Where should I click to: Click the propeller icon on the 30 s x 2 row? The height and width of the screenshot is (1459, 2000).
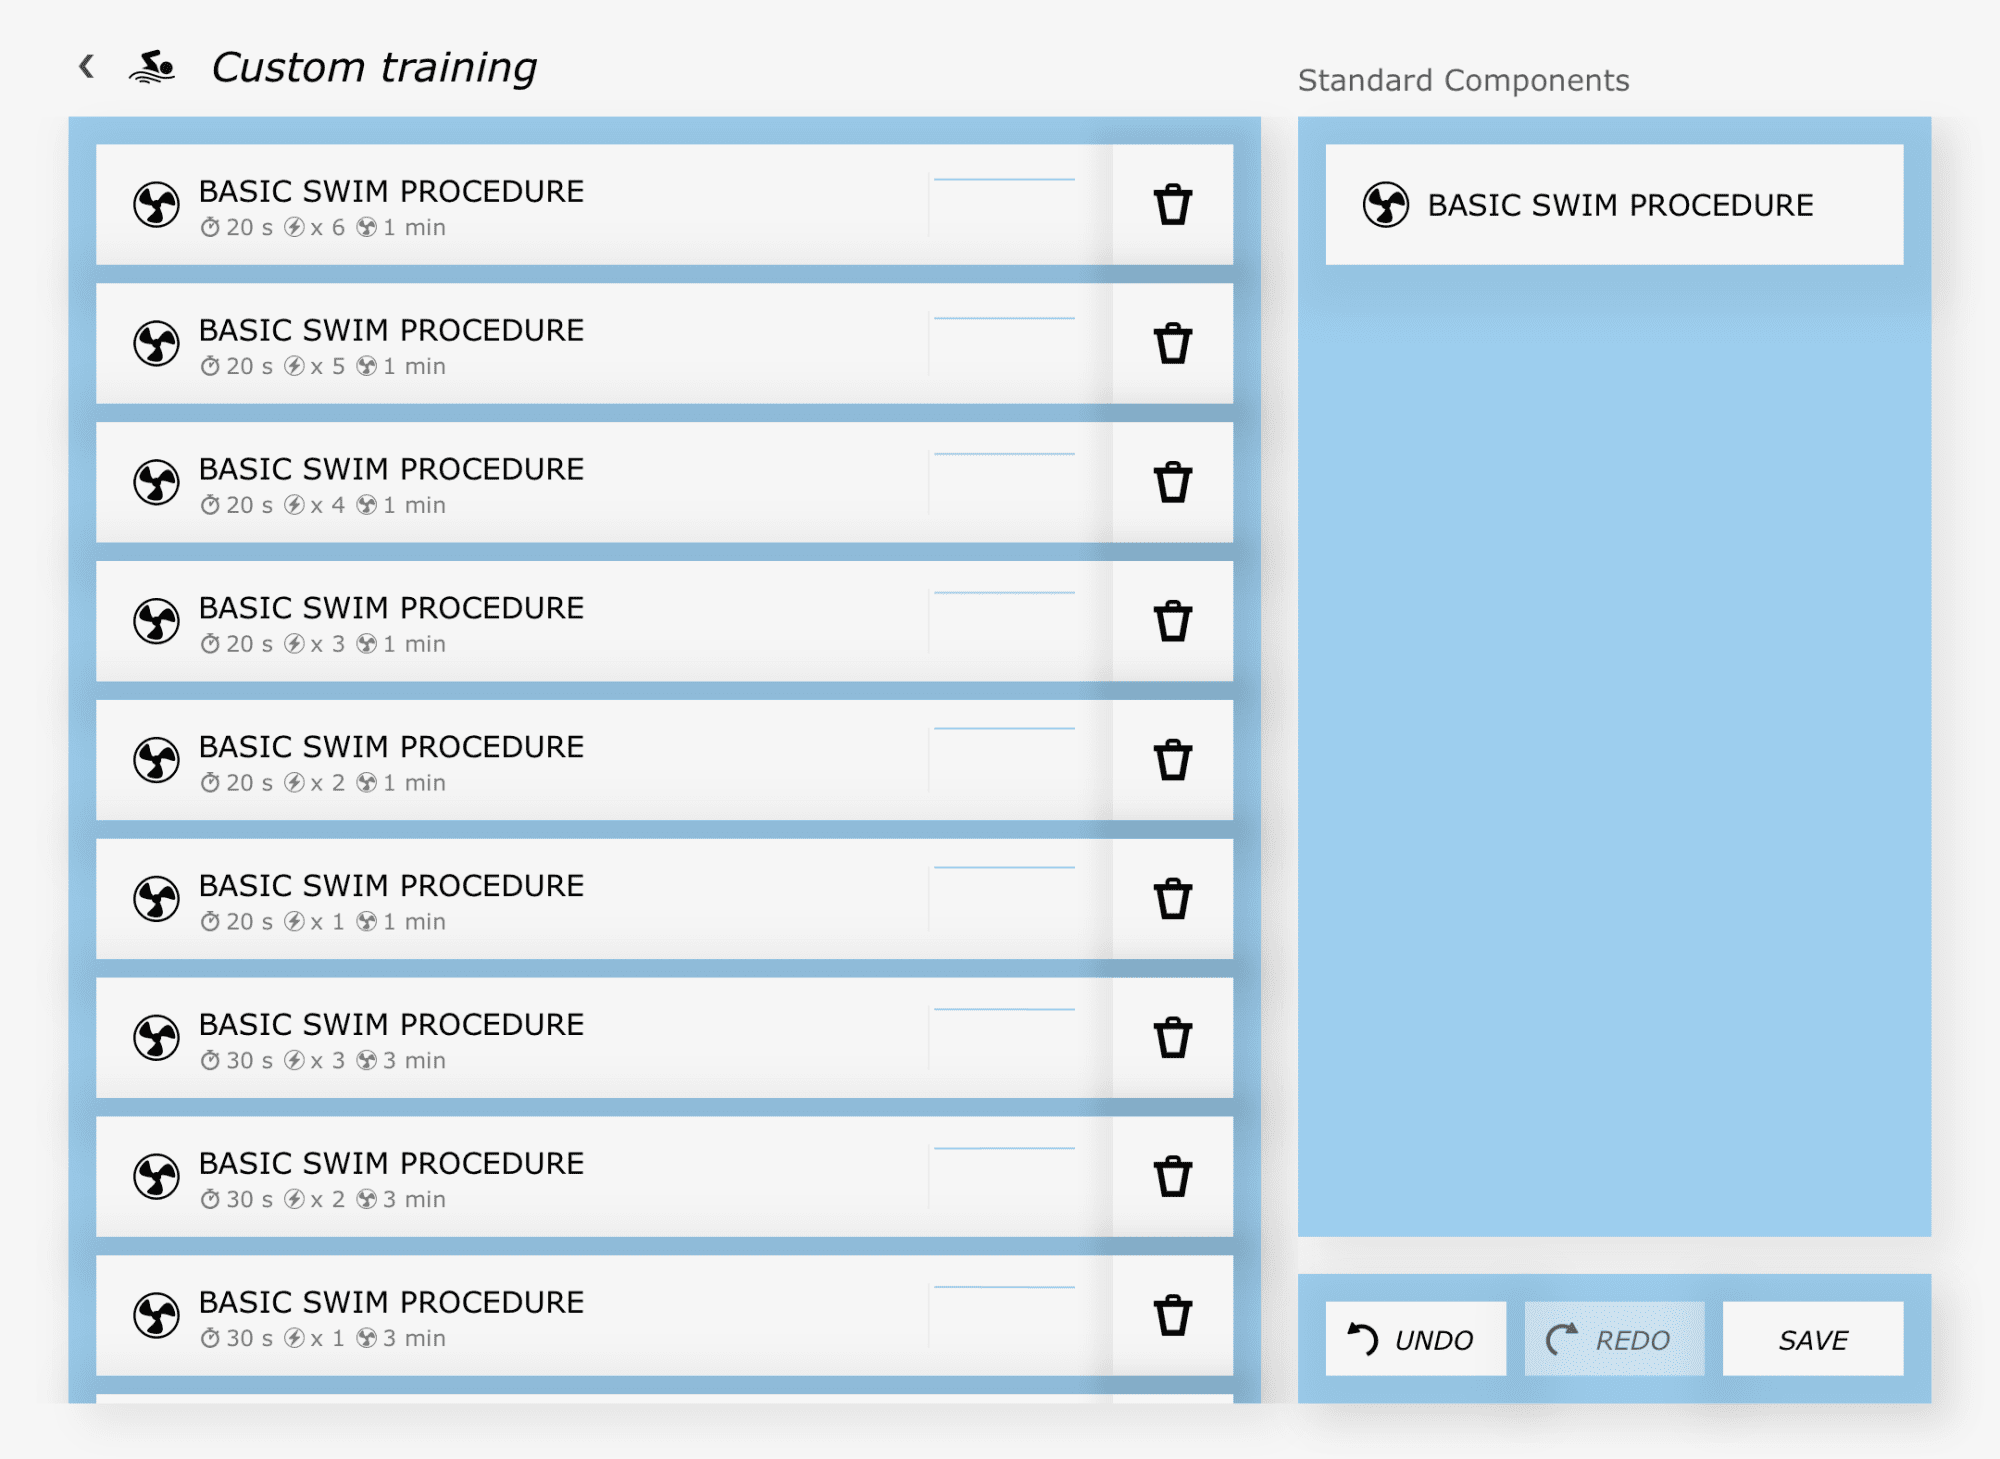[x=157, y=1175]
